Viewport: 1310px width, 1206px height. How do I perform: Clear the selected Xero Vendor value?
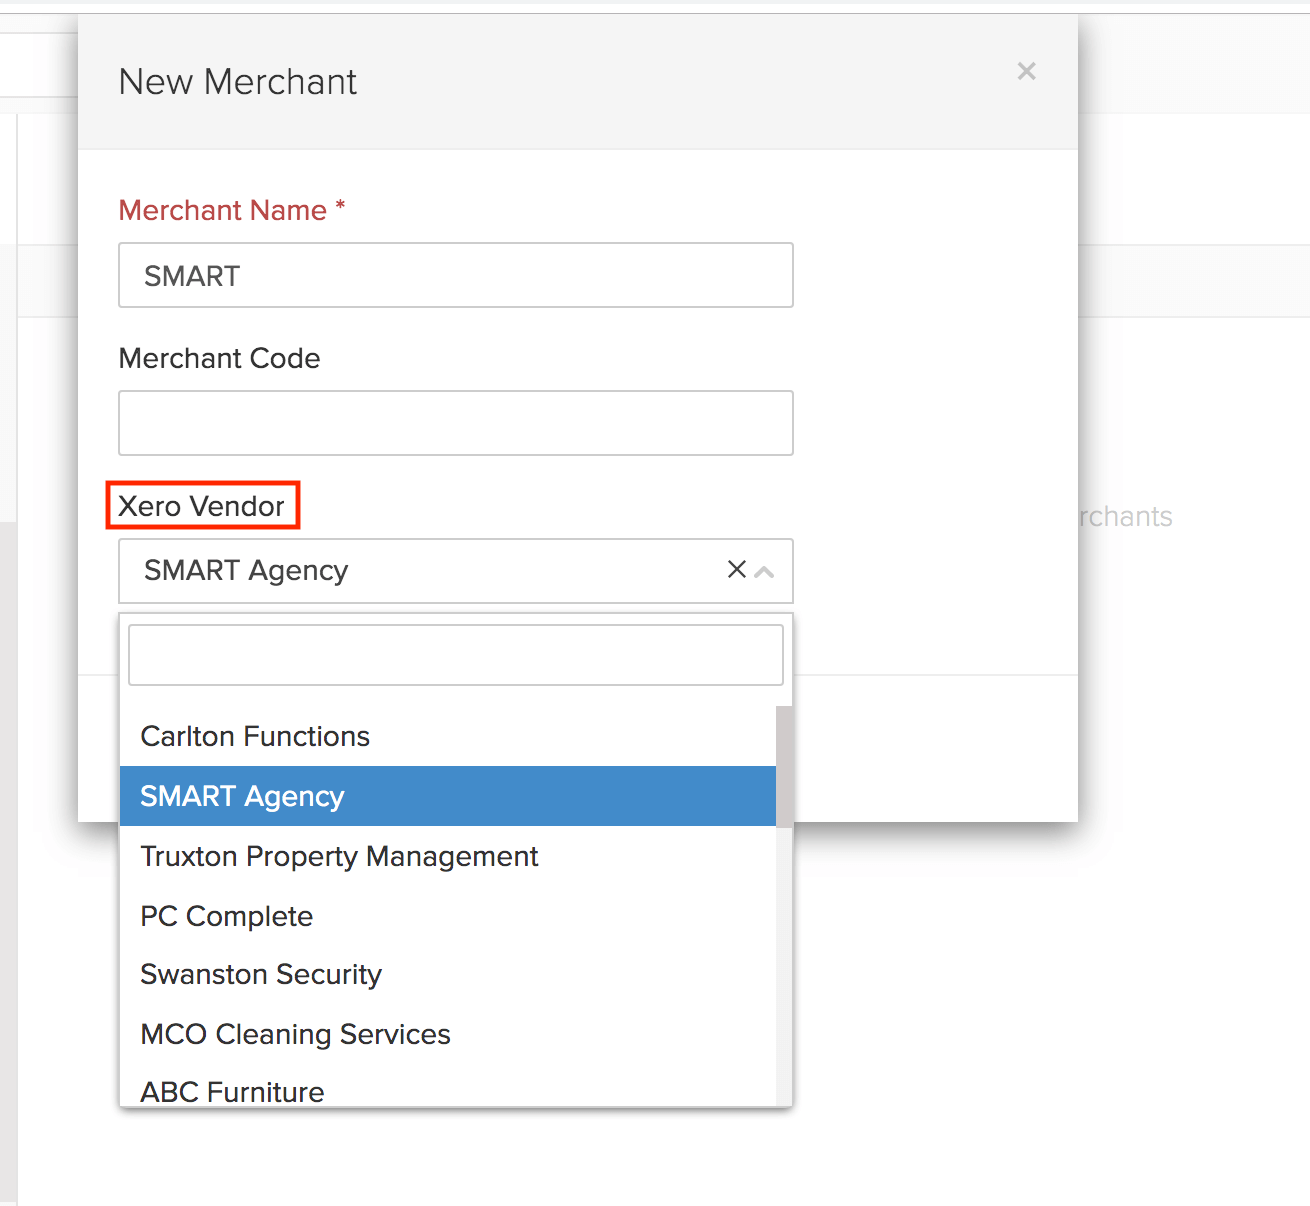tap(737, 569)
